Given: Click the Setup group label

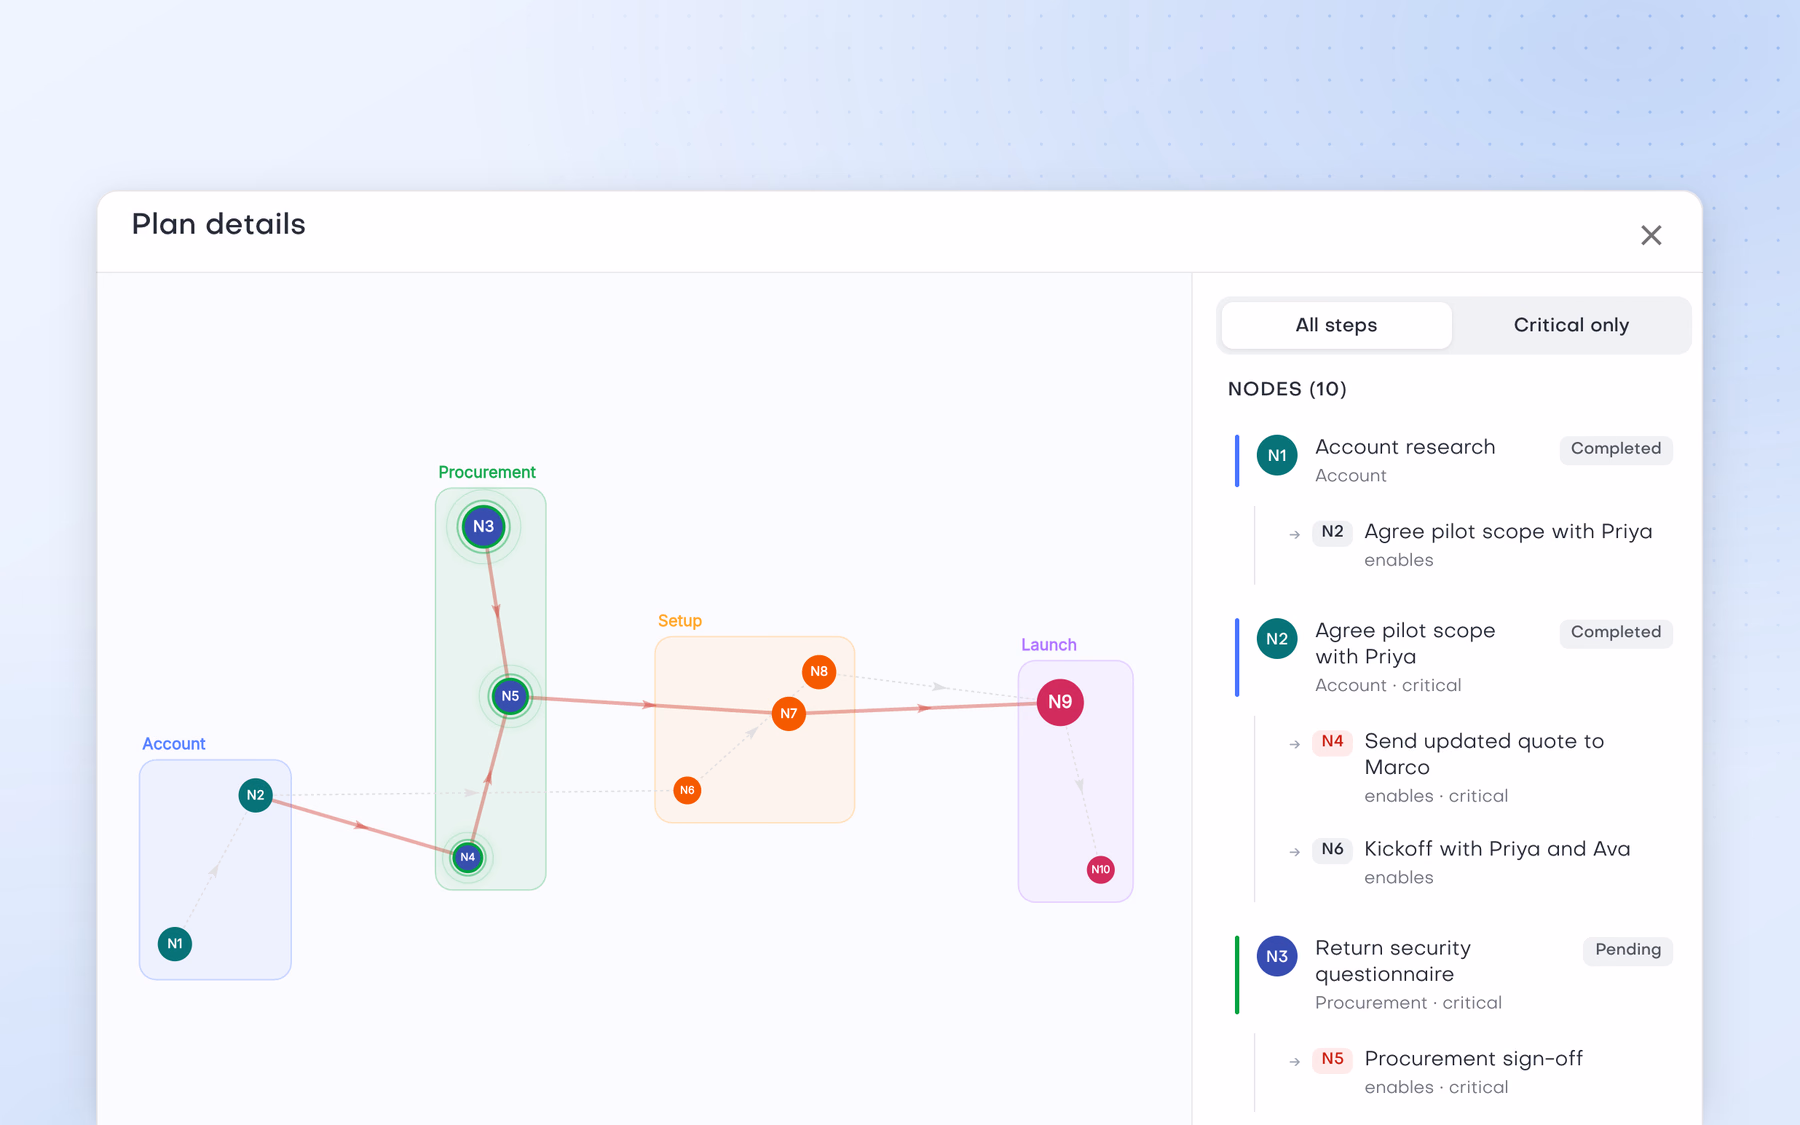Looking at the screenshot, I should [x=680, y=621].
